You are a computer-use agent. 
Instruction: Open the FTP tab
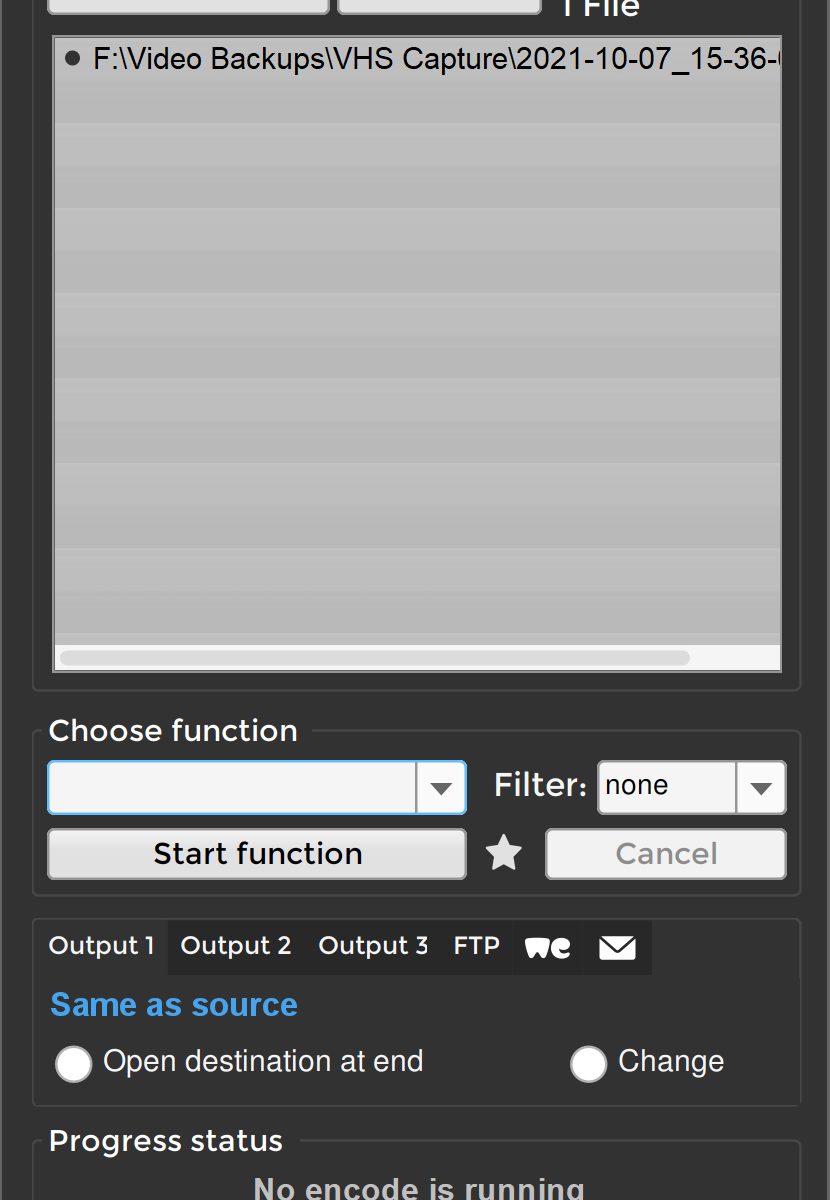click(476, 946)
